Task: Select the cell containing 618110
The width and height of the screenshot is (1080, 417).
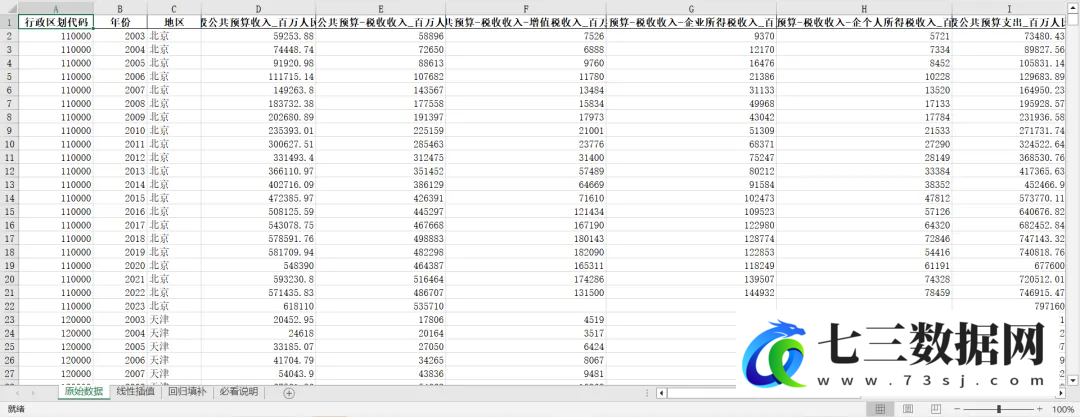Action: (x=258, y=305)
